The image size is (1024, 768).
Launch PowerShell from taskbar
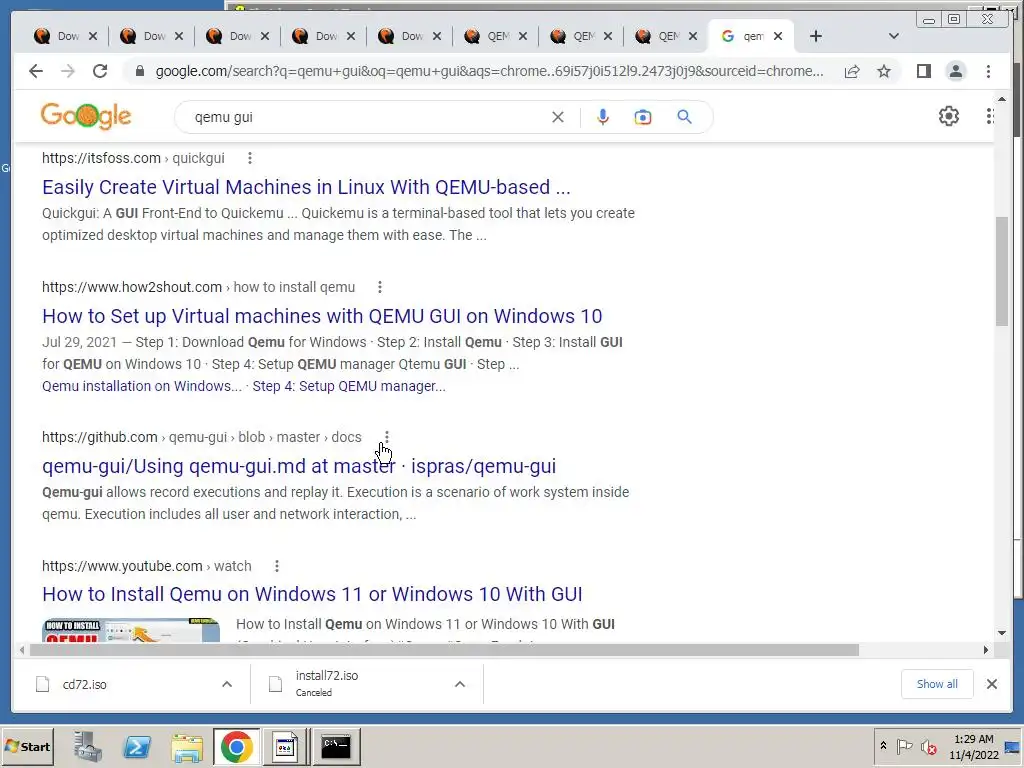137,746
